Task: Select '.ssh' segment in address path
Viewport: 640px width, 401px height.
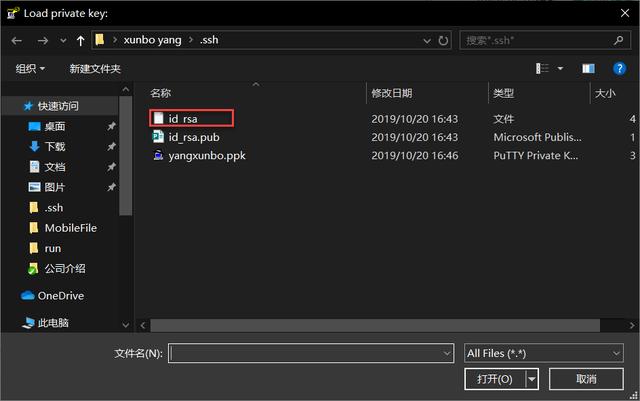Action: point(209,40)
